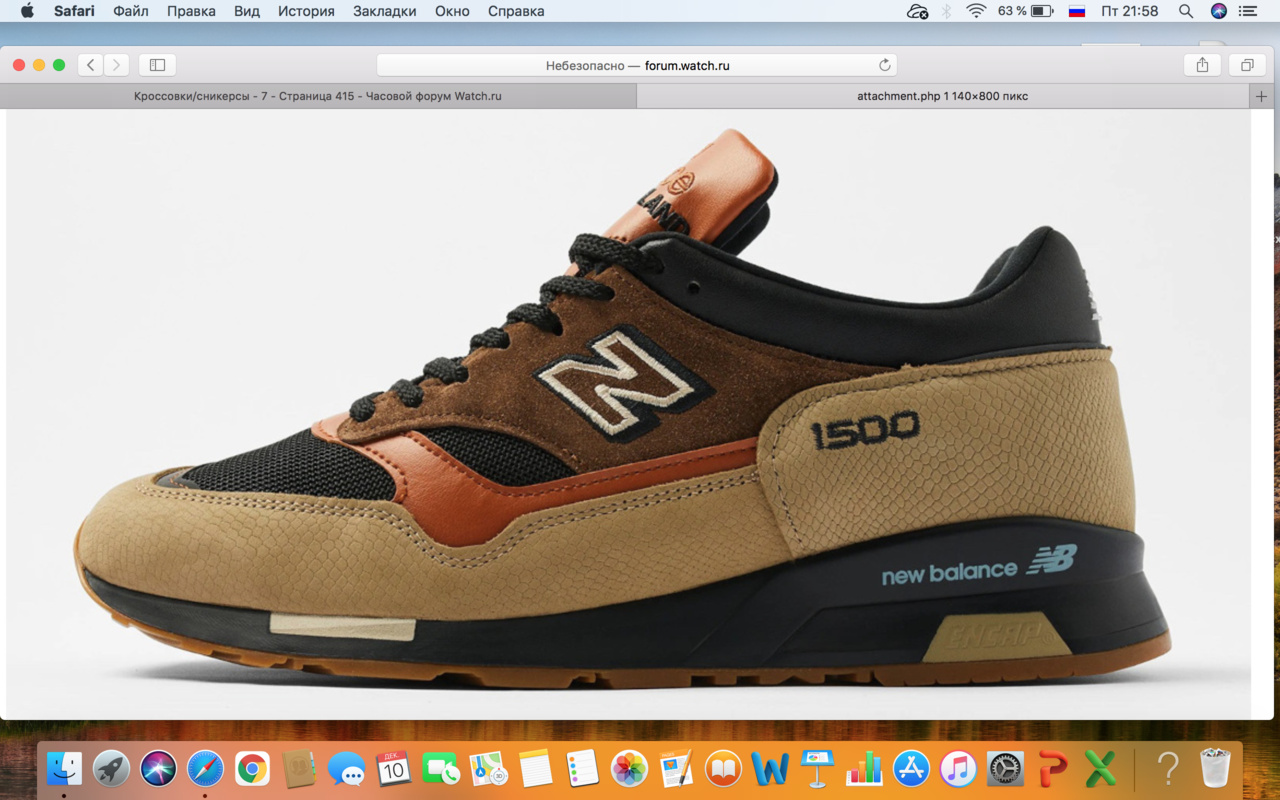Open the Apple menu
The height and width of the screenshot is (800, 1280).
click(x=27, y=11)
